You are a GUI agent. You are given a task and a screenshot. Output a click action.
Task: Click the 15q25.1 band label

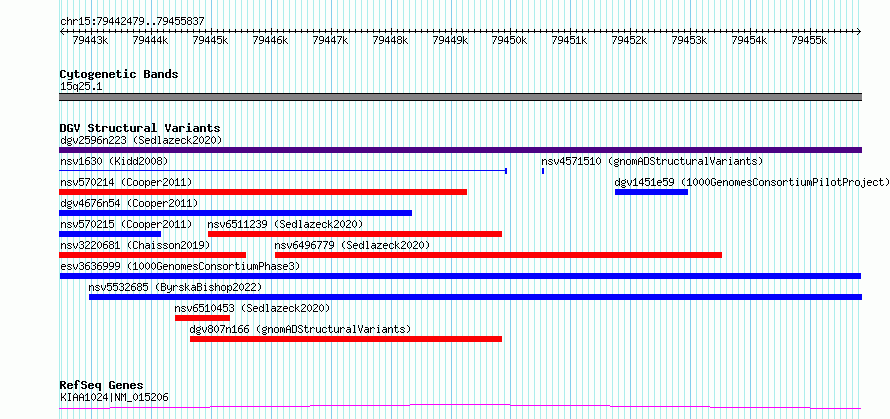tap(81, 87)
